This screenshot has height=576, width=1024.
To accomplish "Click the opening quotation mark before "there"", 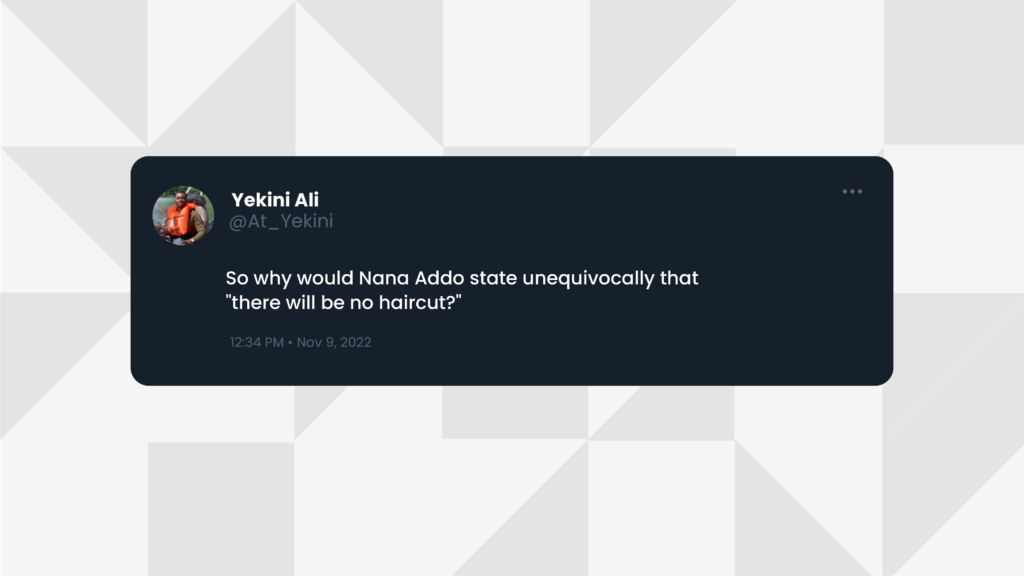I will click(229, 297).
